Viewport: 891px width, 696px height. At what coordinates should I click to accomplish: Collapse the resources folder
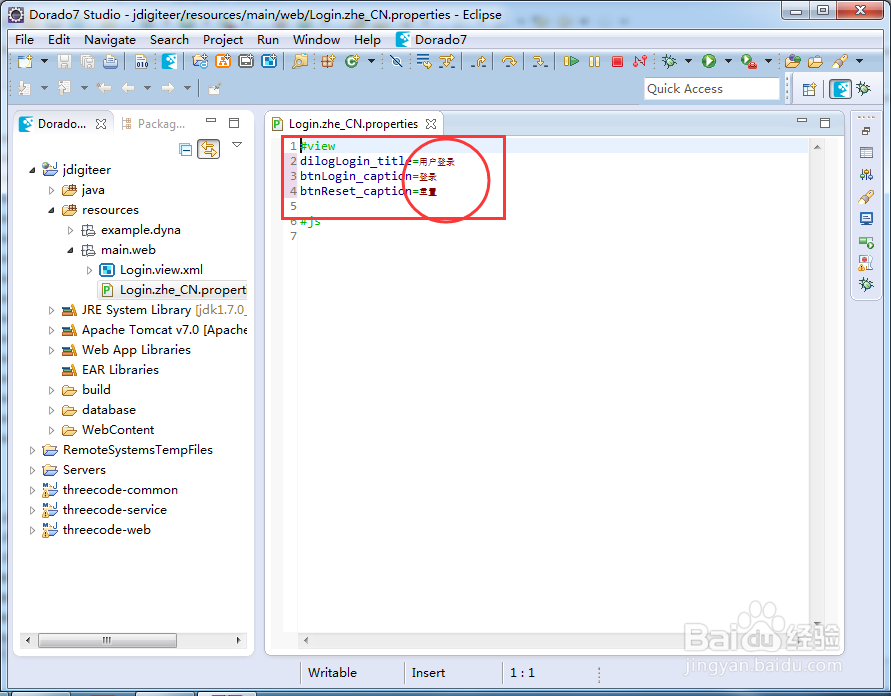[x=51, y=210]
